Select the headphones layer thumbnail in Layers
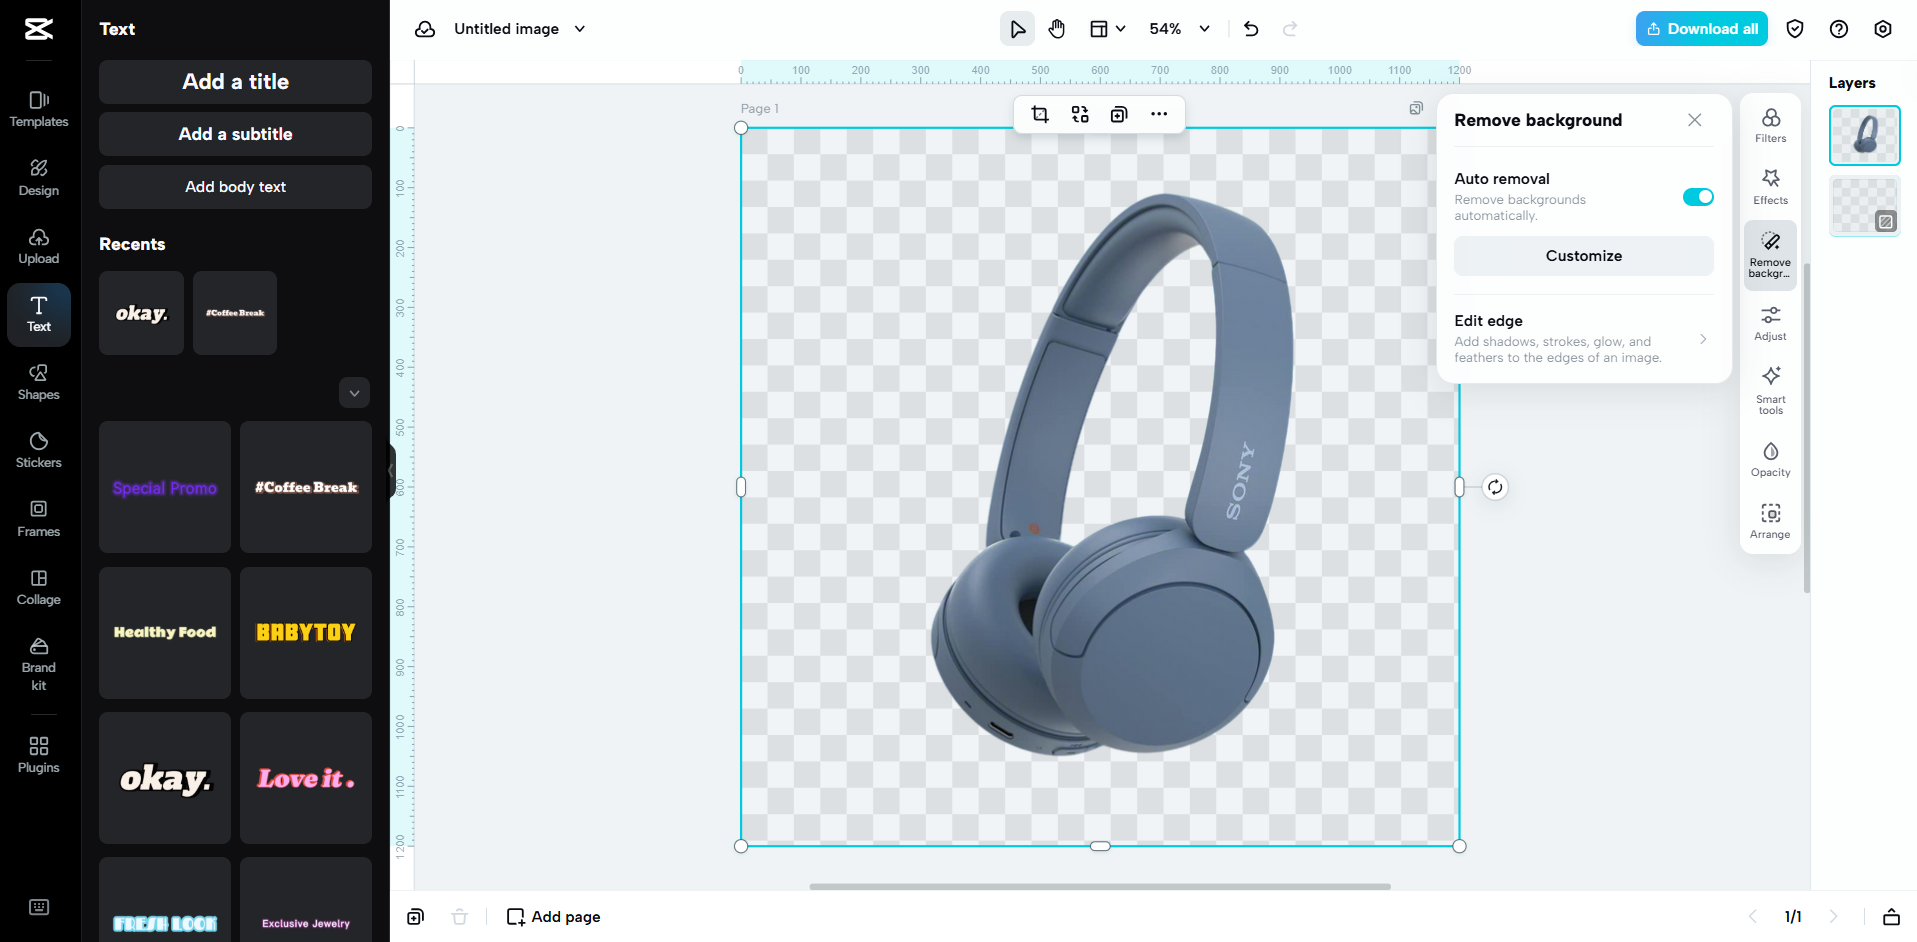The width and height of the screenshot is (1917, 942). [x=1863, y=135]
